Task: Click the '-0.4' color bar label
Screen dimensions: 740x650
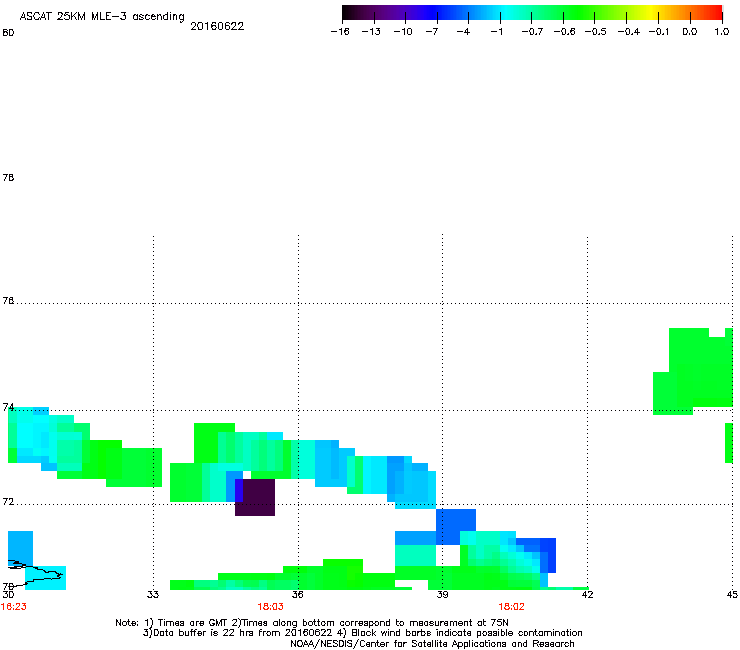Action: (629, 32)
